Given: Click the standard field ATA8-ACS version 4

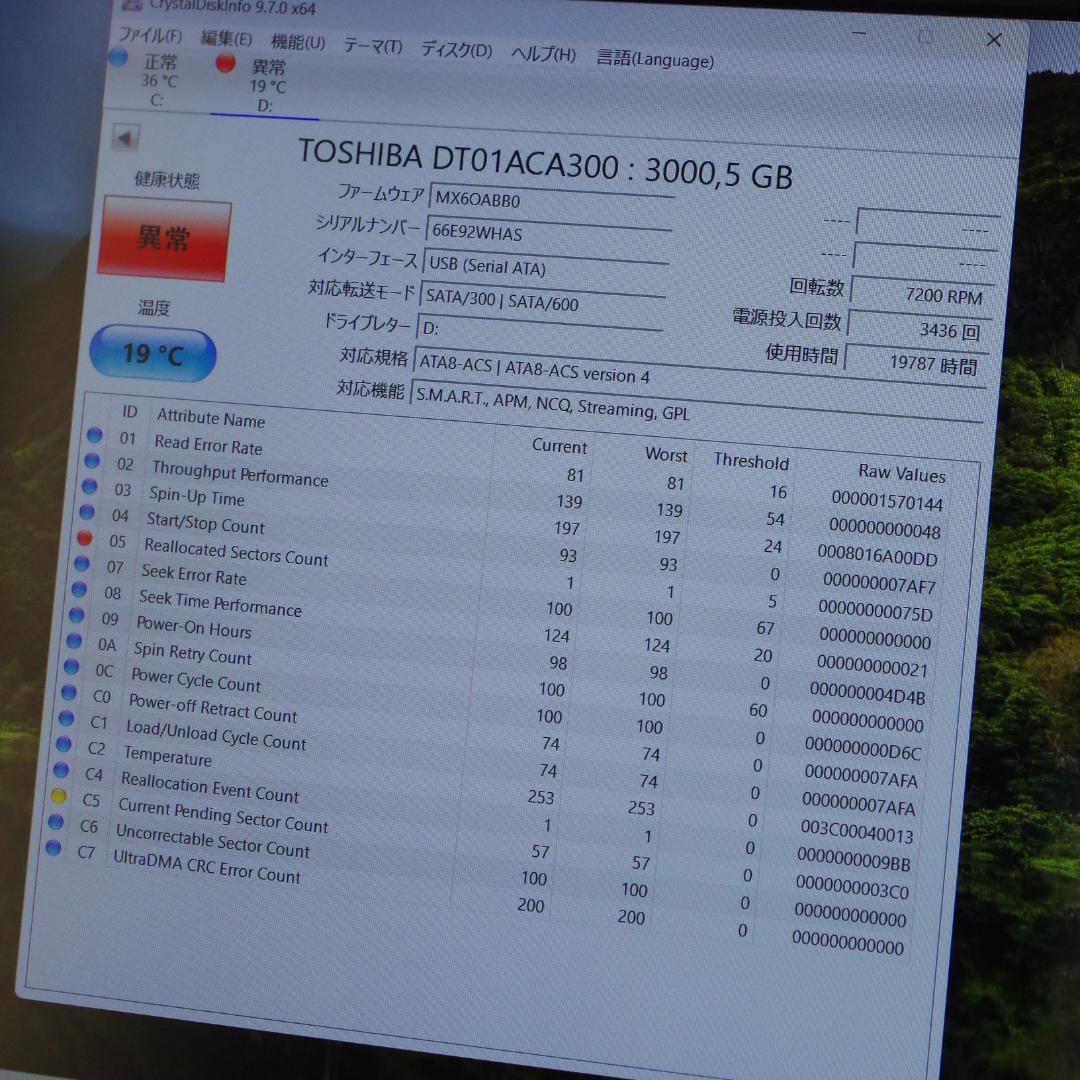Looking at the screenshot, I should pyautogui.click(x=698, y=378).
